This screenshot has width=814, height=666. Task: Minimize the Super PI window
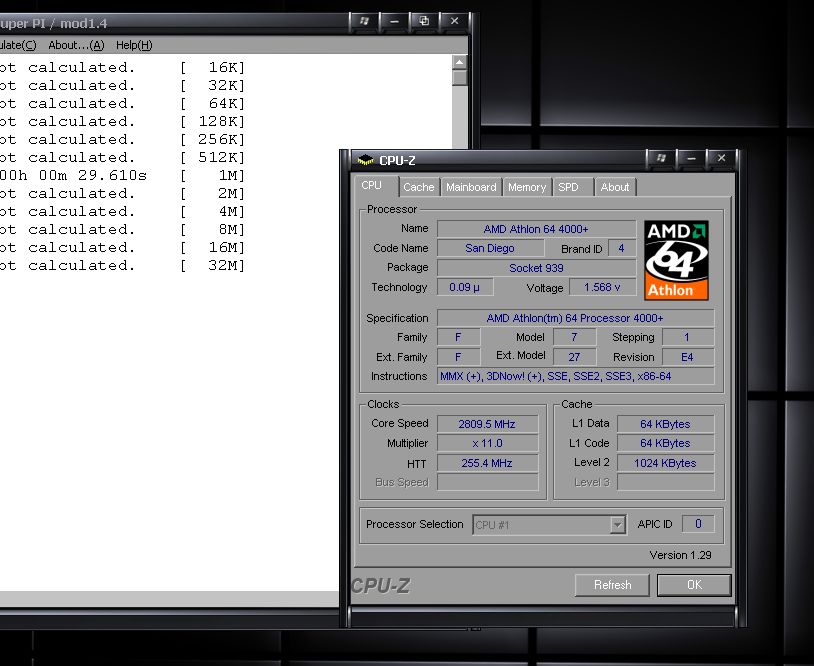coord(394,21)
